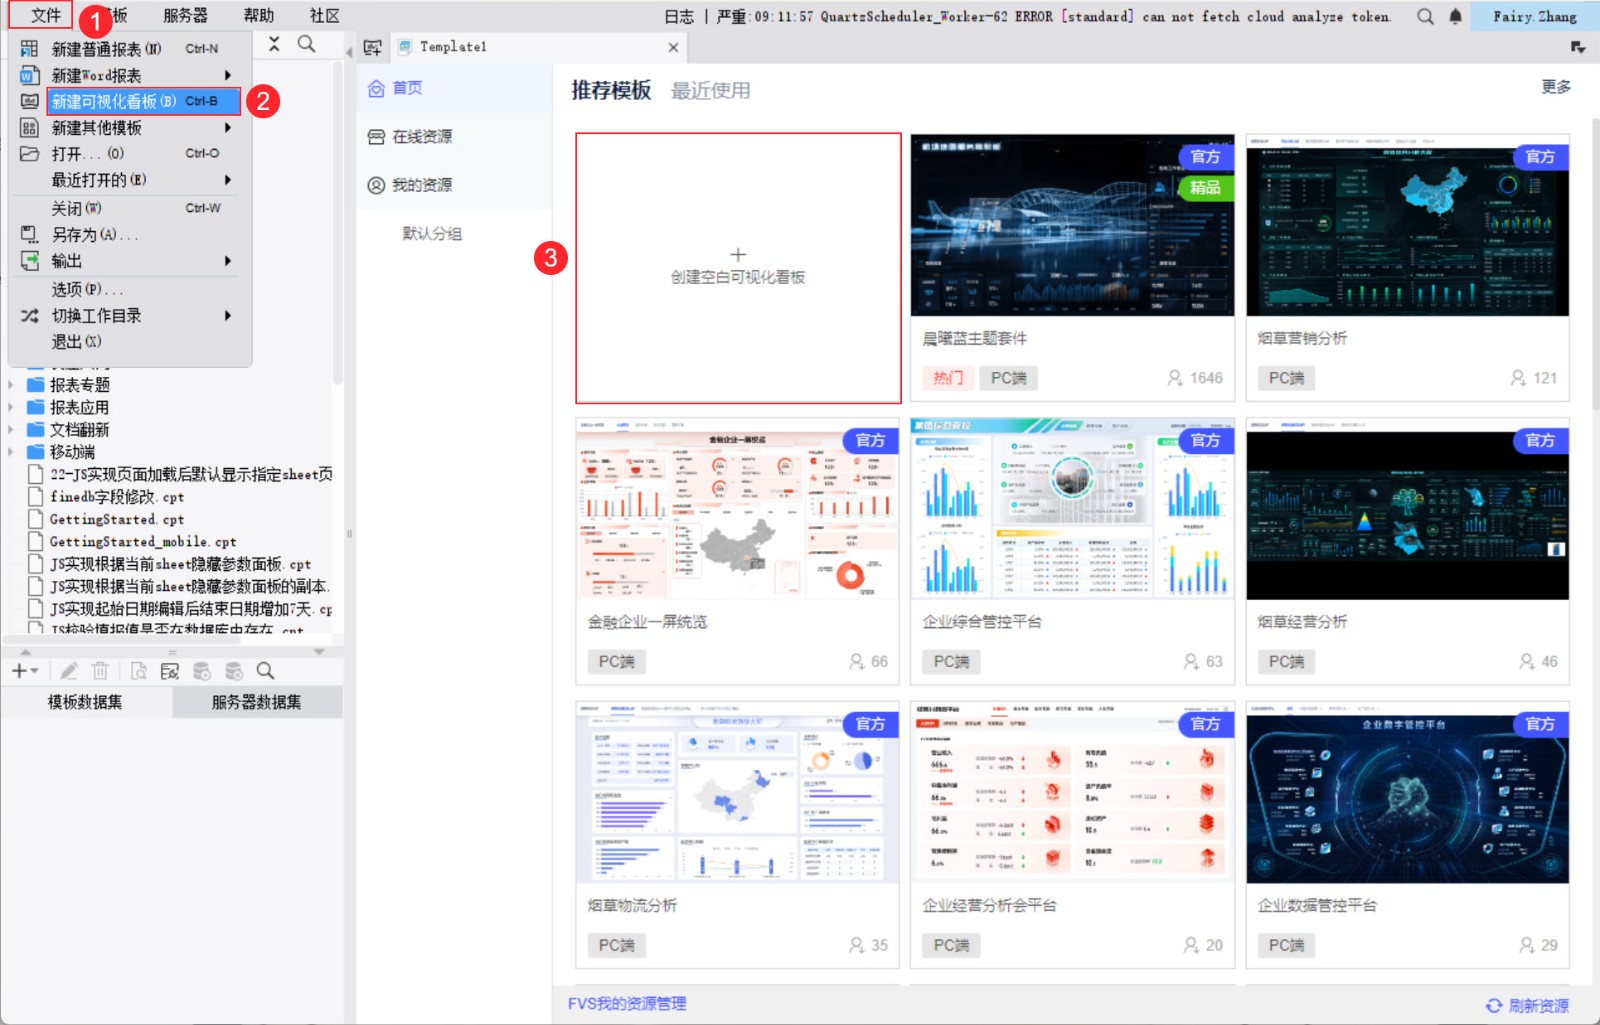Open the 烟草营销分析 template thumbnail
This screenshot has width=1600, height=1025.
click(1407, 225)
